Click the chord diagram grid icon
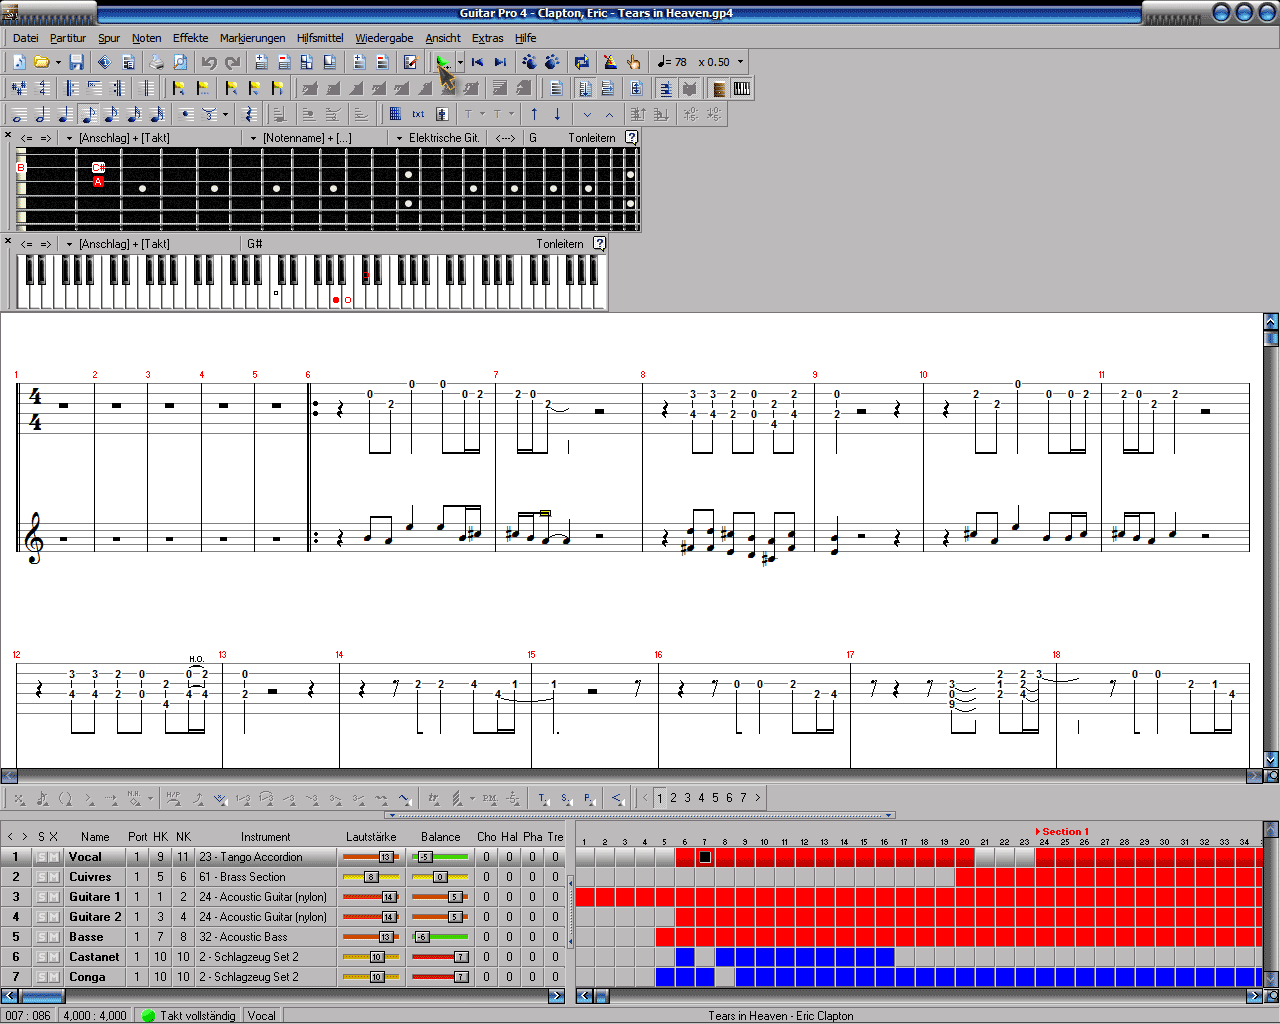Viewport: 1280px width, 1024px height. click(395, 114)
